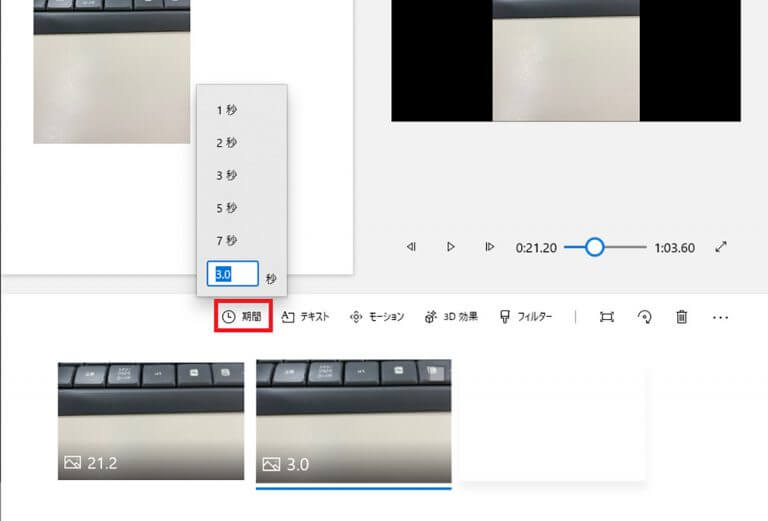The image size is (768, 521).
Task: Open the 3D 効果 effects tool
Action: point(451,317)
